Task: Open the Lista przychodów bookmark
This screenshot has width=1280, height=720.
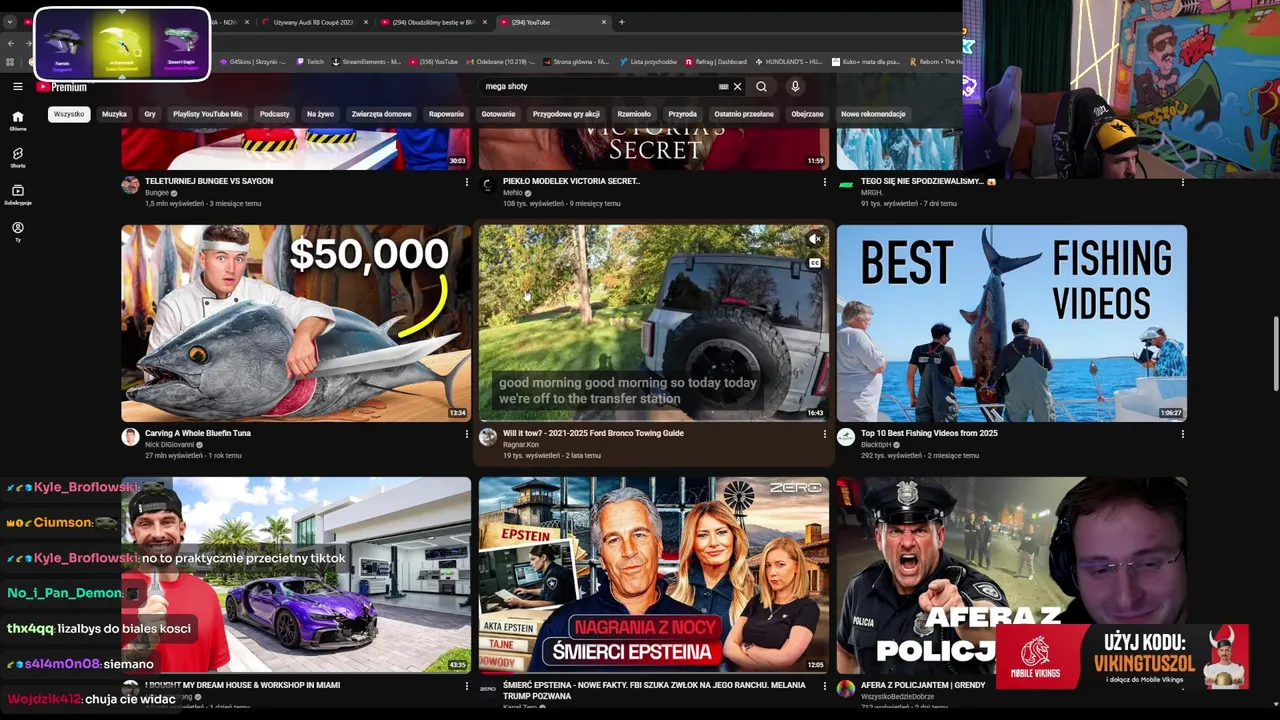Action: point(648,62)
